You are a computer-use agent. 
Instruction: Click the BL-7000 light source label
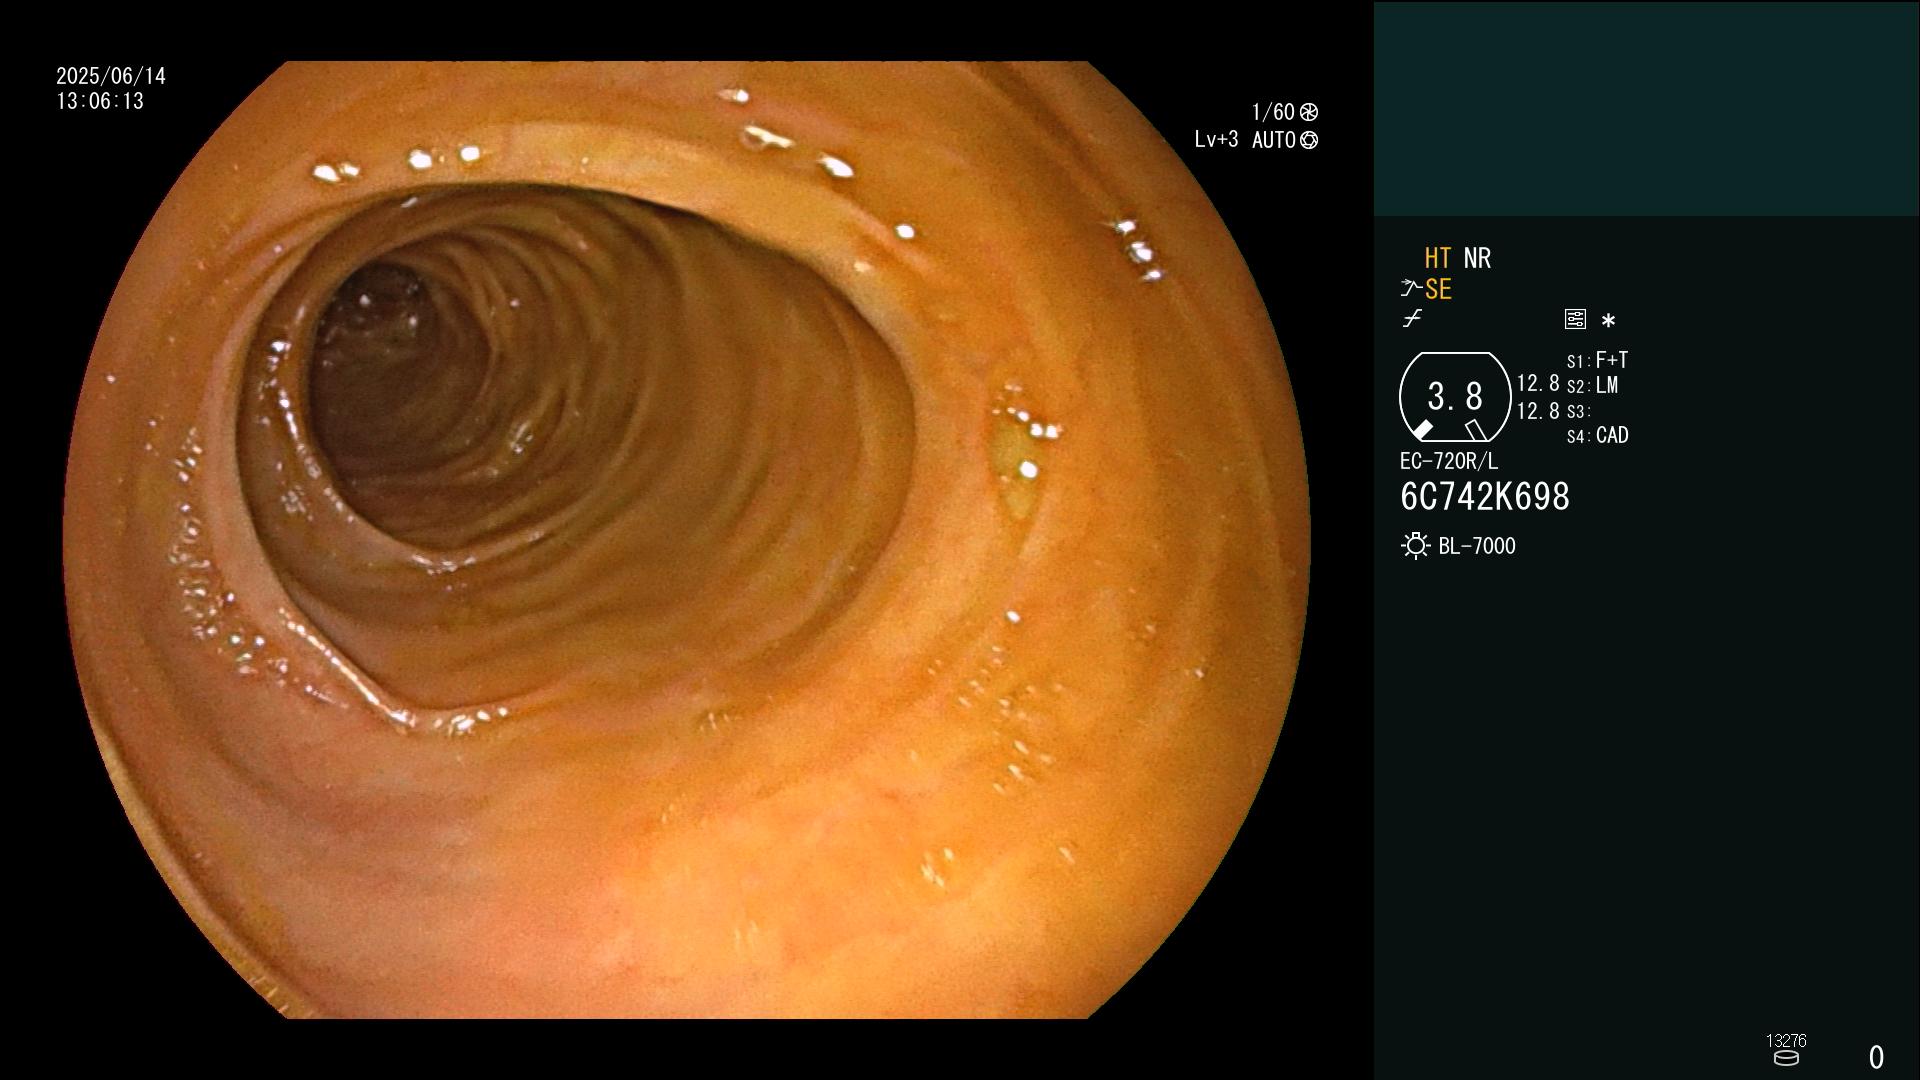coord(1477,546)
